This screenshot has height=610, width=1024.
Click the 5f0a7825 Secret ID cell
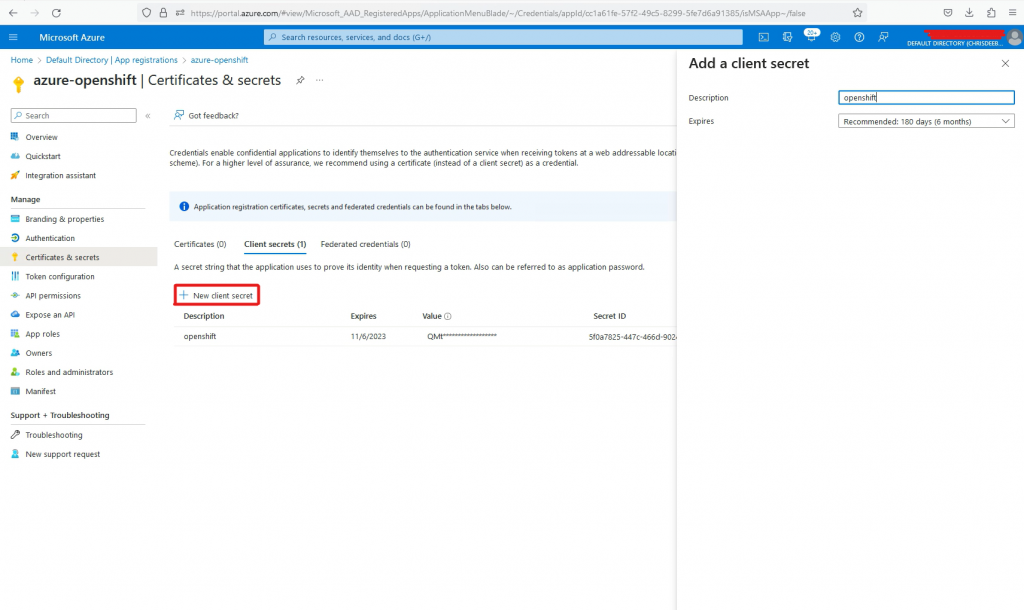(x=632, y=337)
